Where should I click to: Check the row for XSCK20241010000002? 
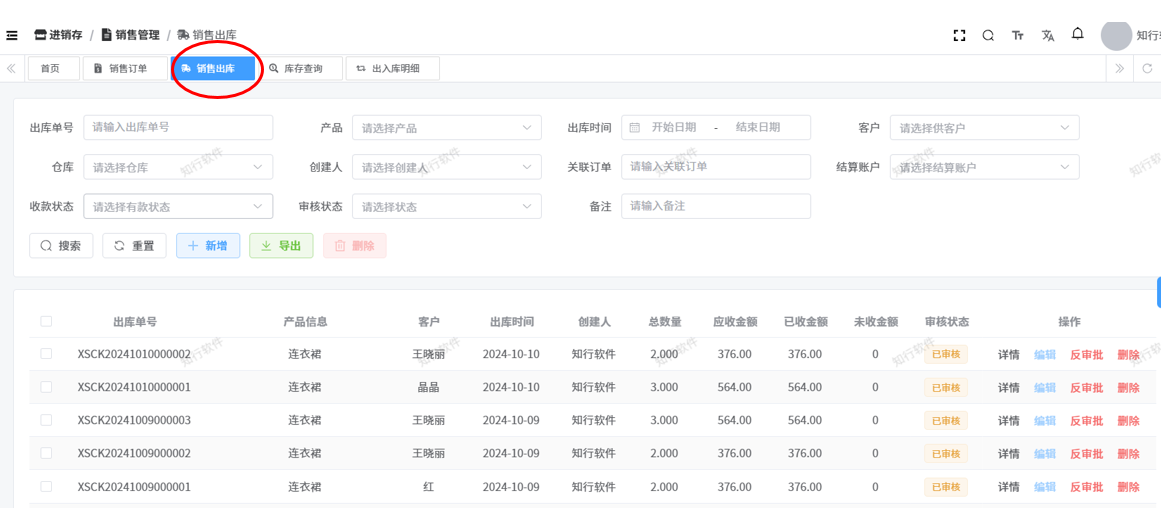pyautogui.click(x=46, y=354)
